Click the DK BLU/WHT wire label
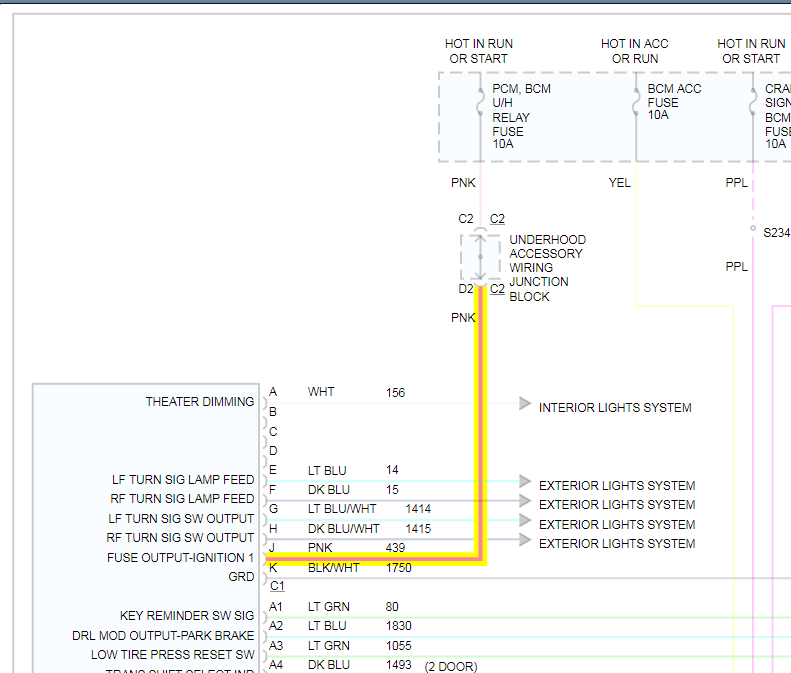This screenshot has width=791, height=673. pyautogui.click(x=344, y=528)
